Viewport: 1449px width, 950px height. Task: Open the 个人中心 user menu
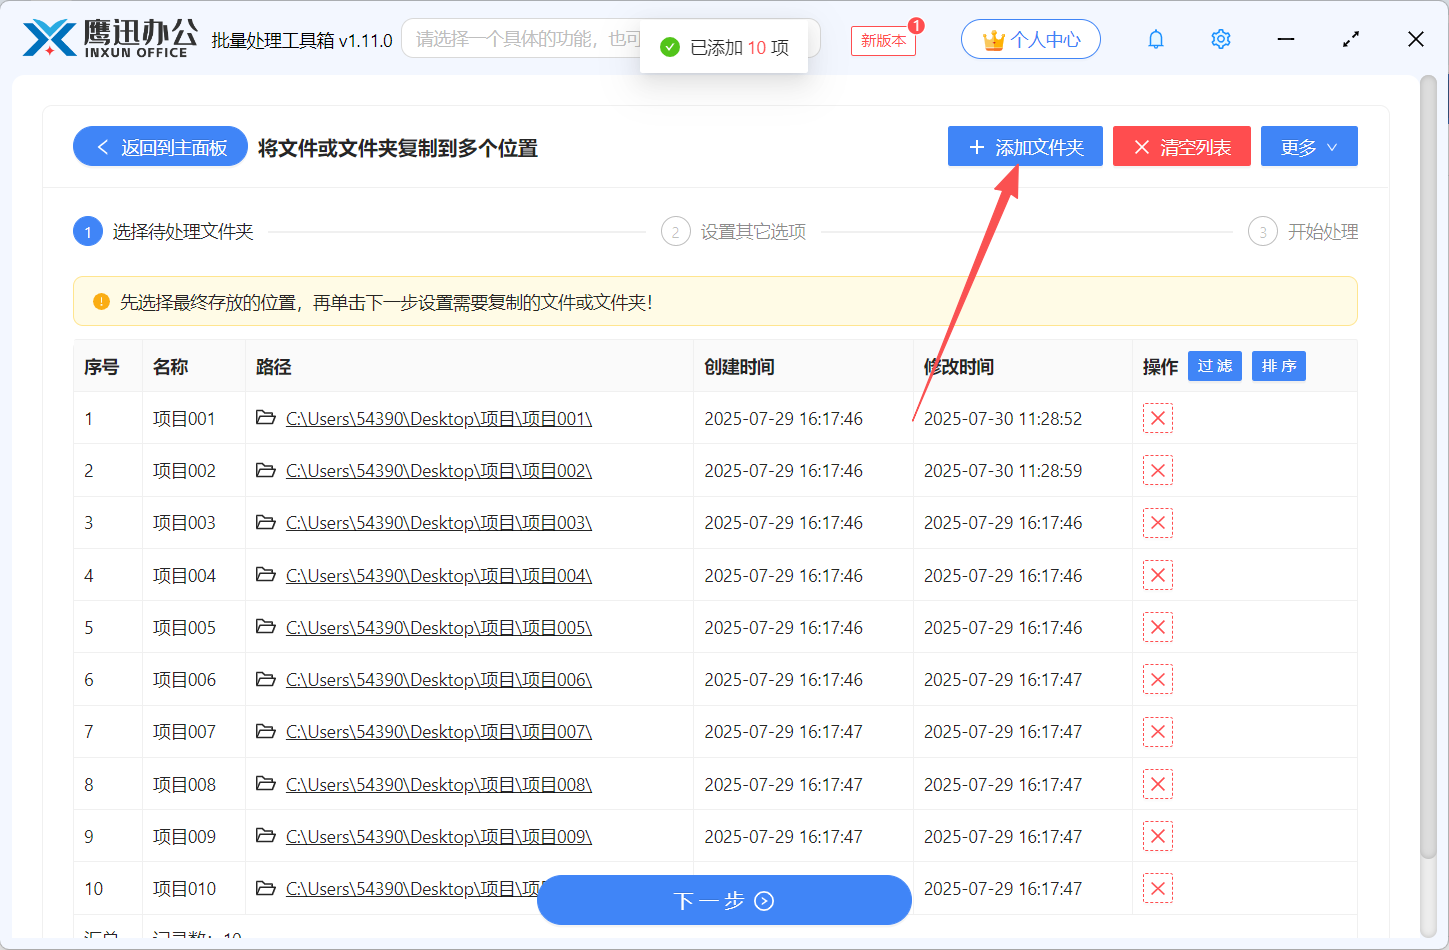[x=1030, y=39]
